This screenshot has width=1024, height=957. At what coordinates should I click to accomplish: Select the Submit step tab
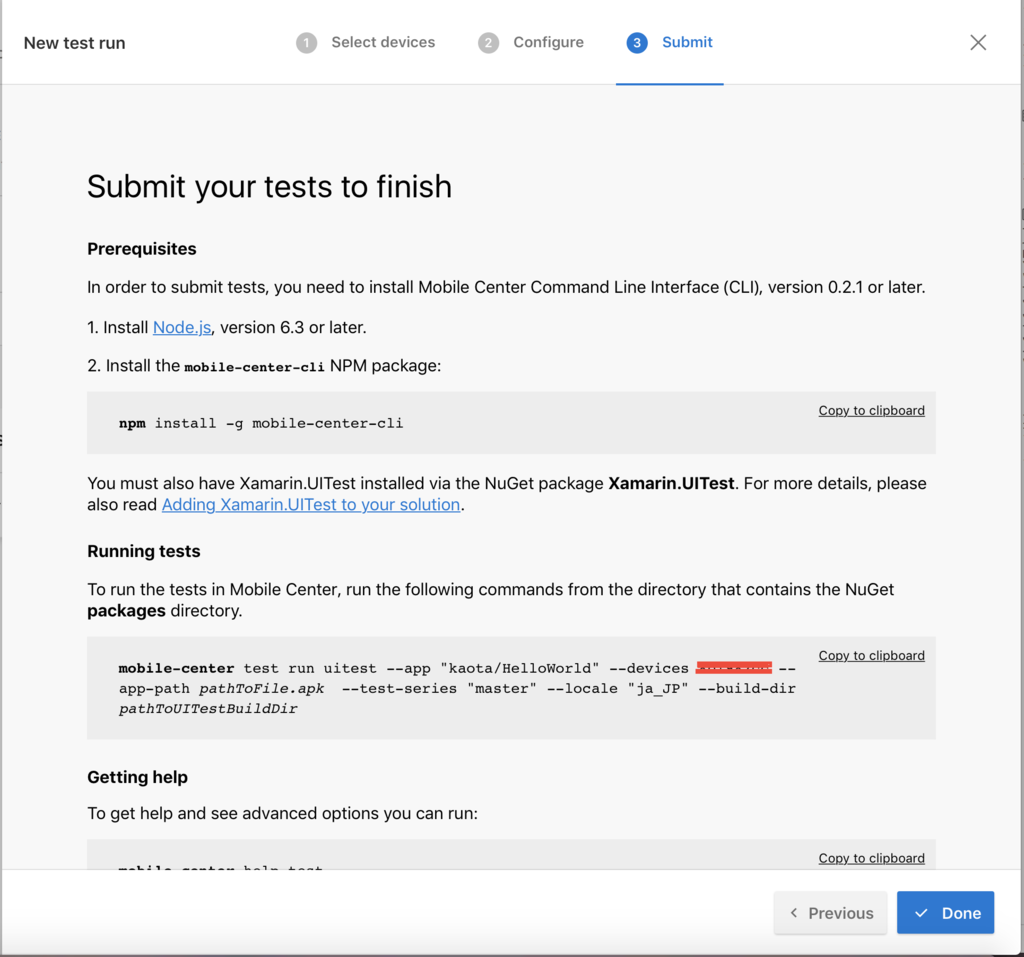click(x=669, y=42)
